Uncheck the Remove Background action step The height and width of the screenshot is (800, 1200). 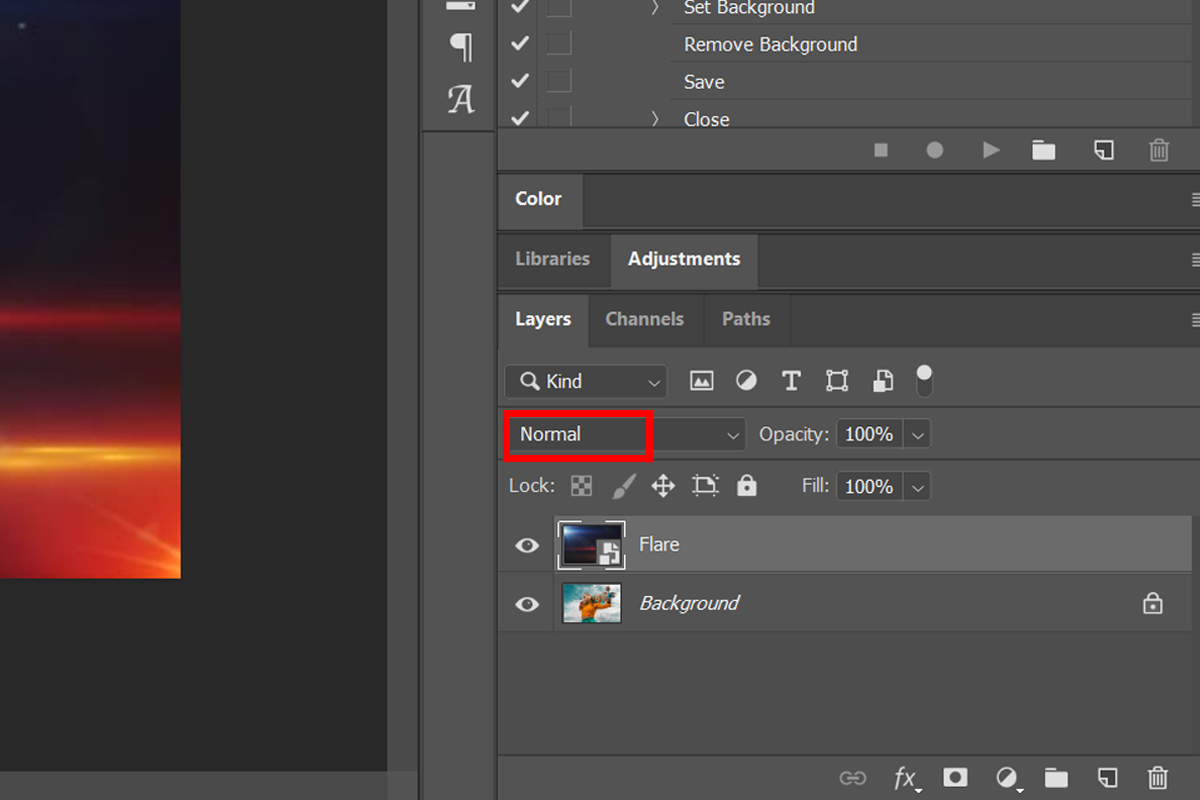pos(519,44)
